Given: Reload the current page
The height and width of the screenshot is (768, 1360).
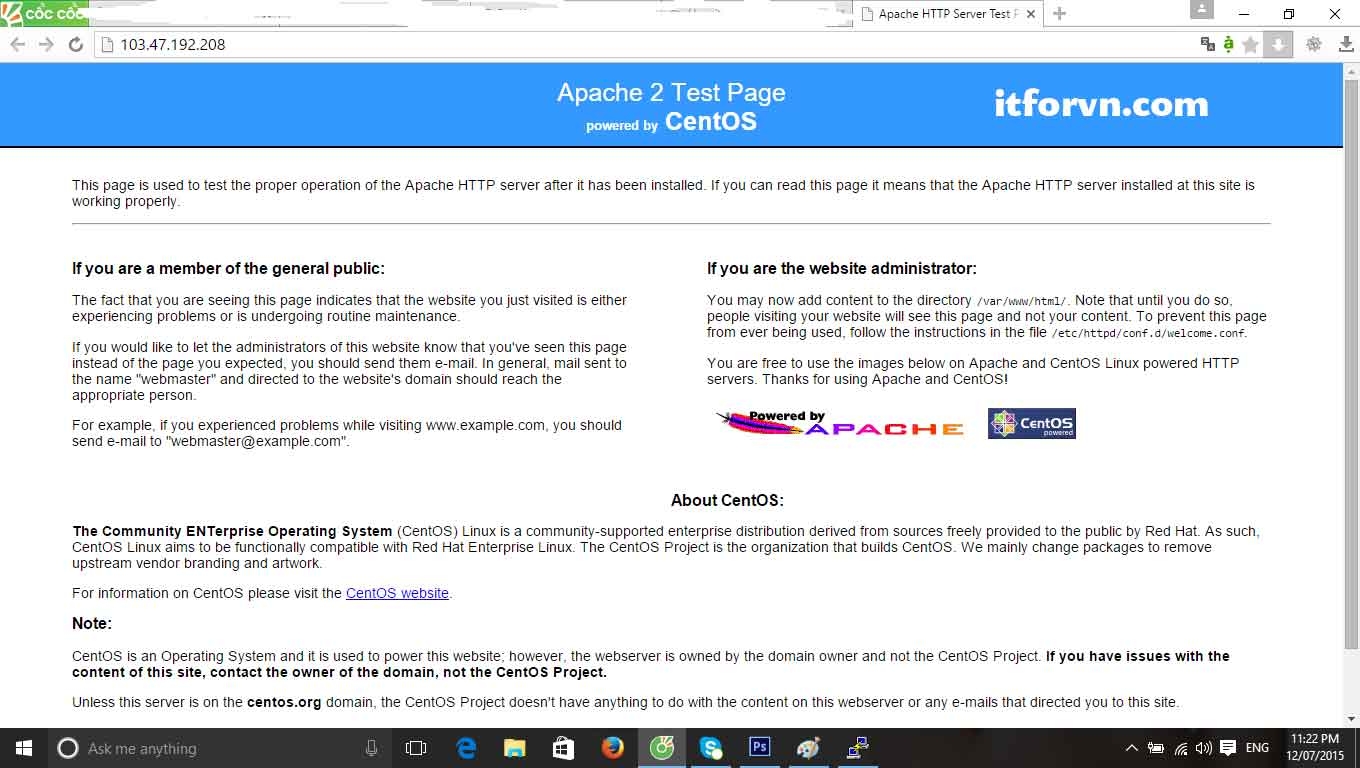Looking at the screenshot, I should (x=75, y=45).
